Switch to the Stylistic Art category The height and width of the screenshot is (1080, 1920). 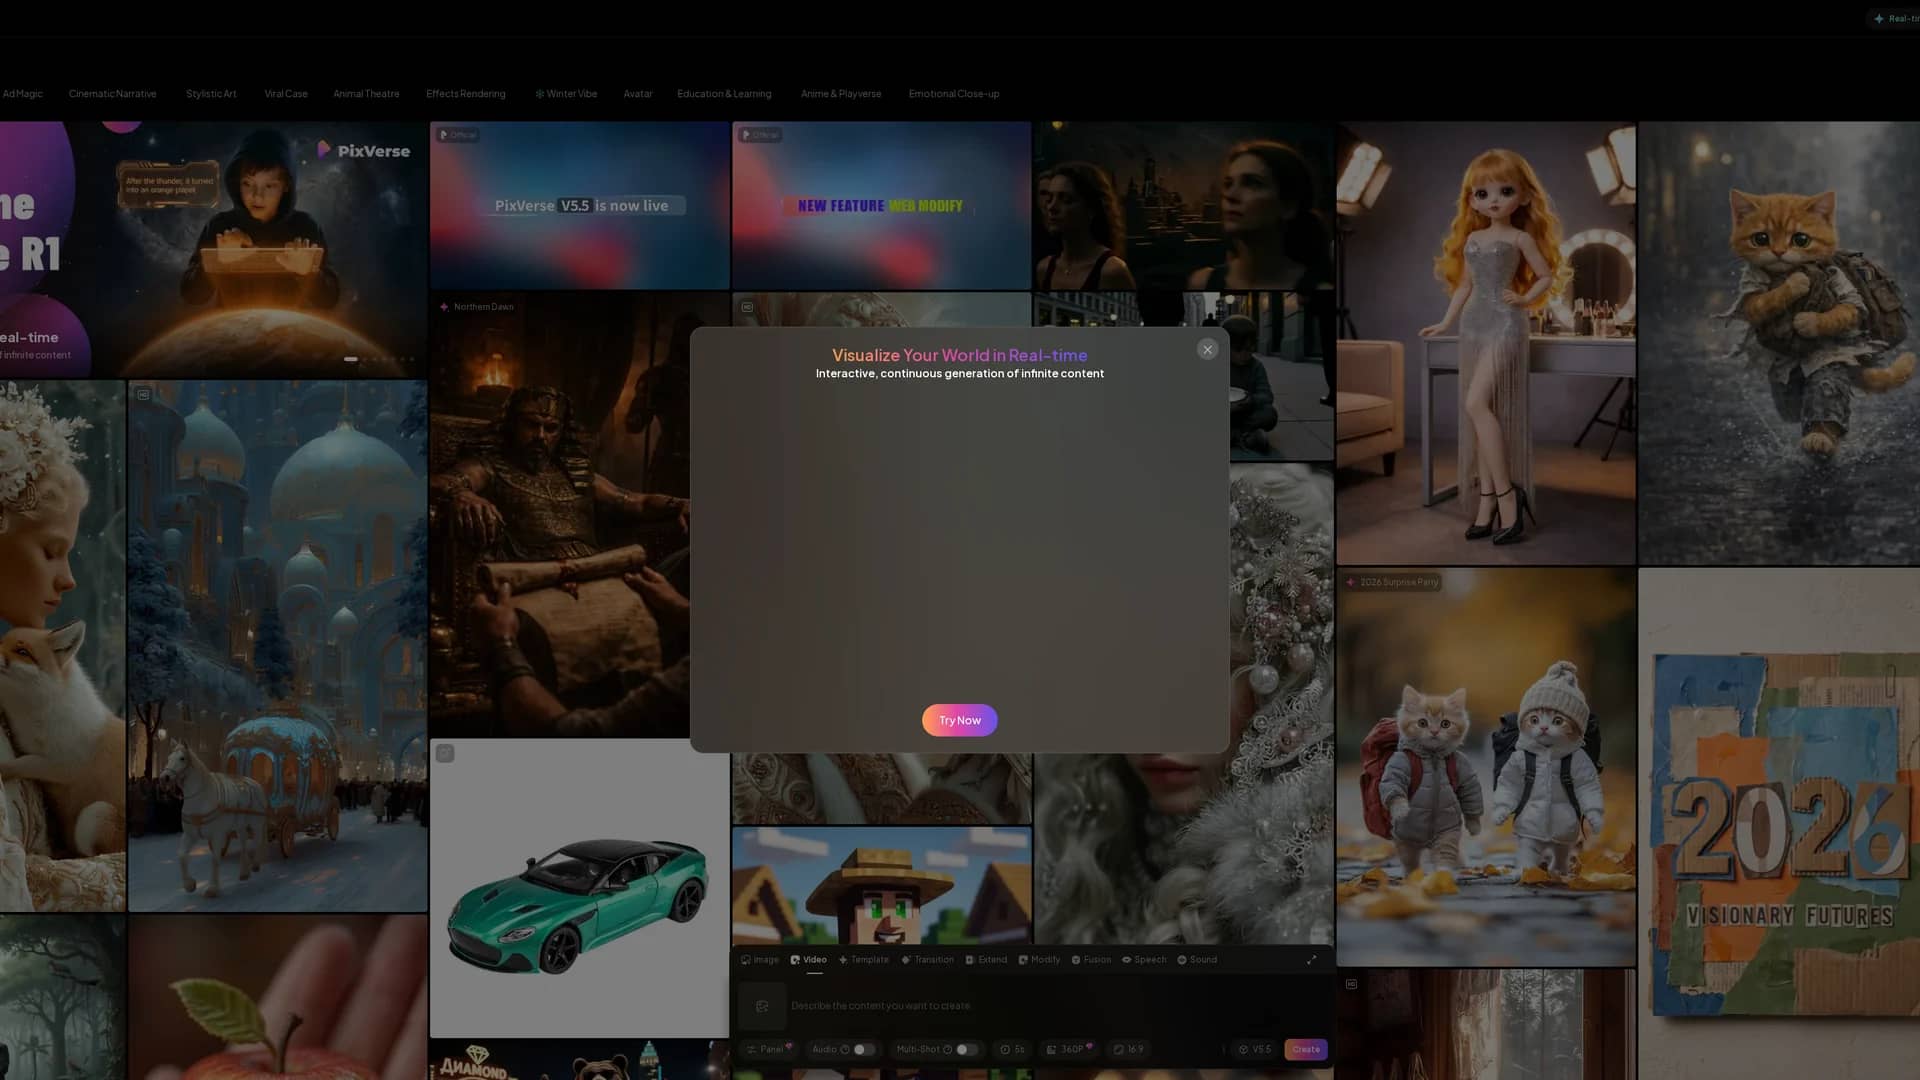pos(211,94)
